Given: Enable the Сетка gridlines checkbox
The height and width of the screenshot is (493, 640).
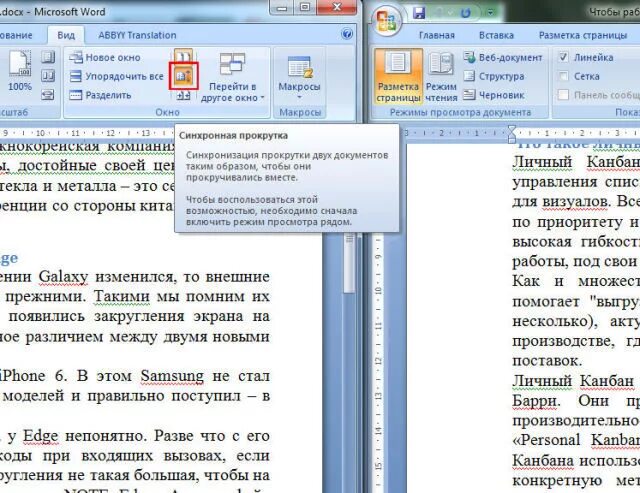Looking at the screenshot, I should tap(563, 76).
